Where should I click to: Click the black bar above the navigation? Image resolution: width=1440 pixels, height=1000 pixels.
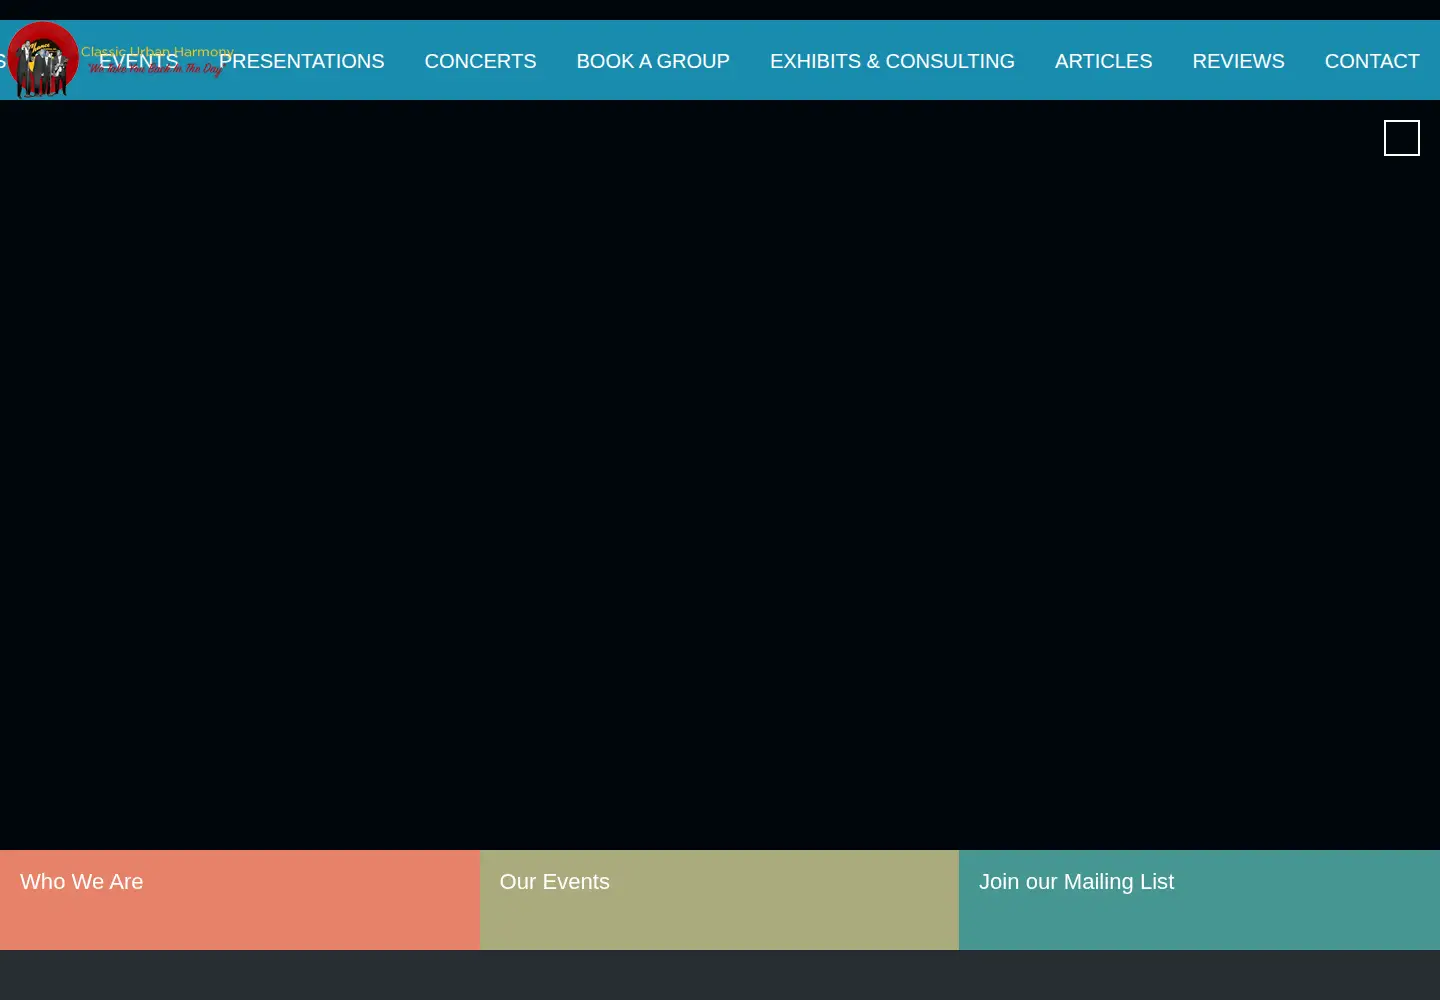click(x=720, y=10)
